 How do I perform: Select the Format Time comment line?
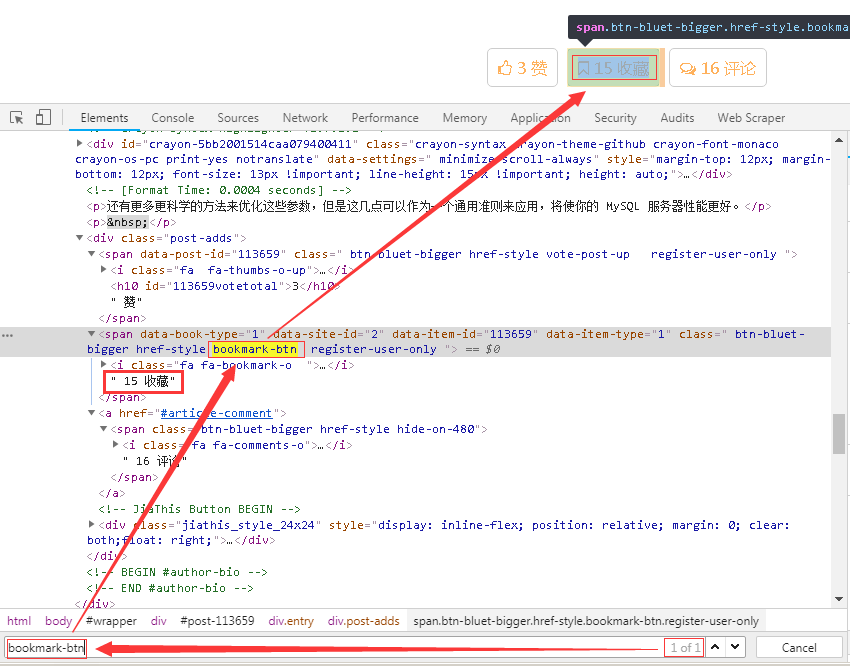click(x=219, y=190)
